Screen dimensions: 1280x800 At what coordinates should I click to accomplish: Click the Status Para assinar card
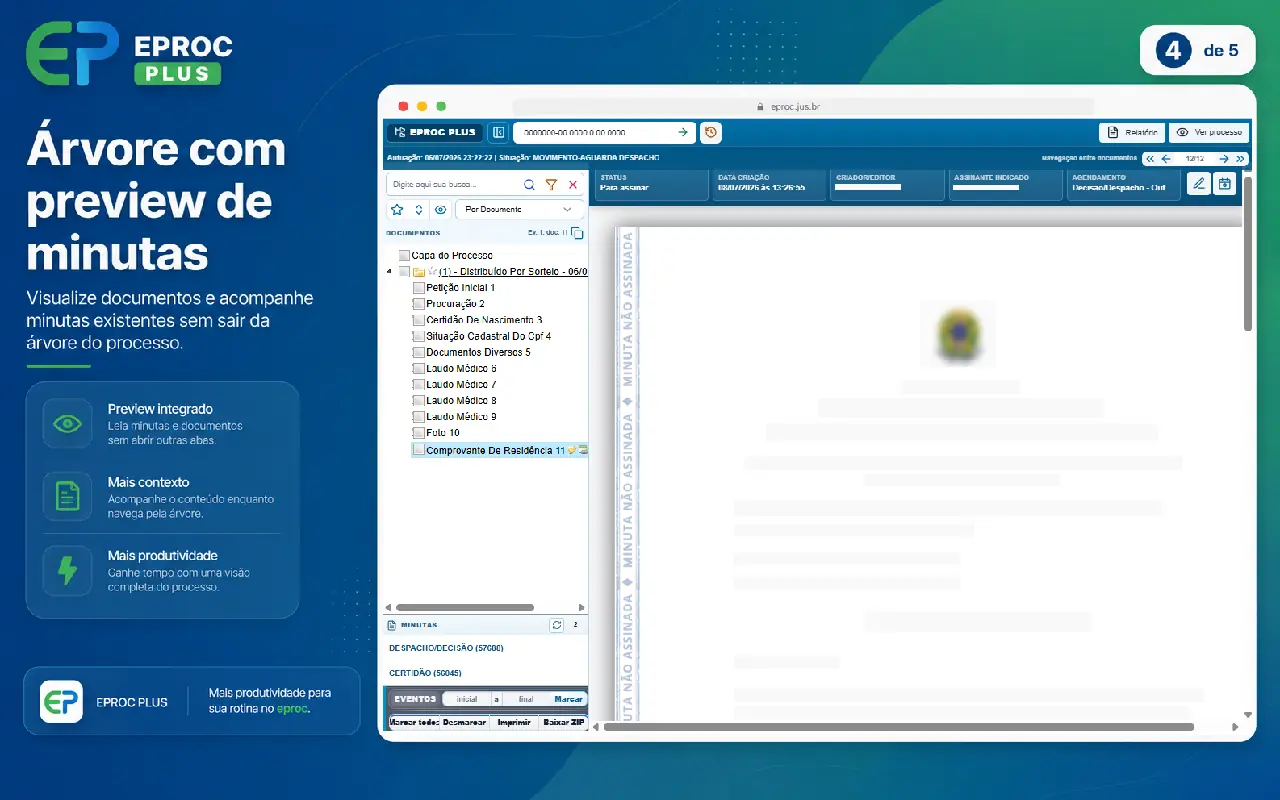(651, 184)
